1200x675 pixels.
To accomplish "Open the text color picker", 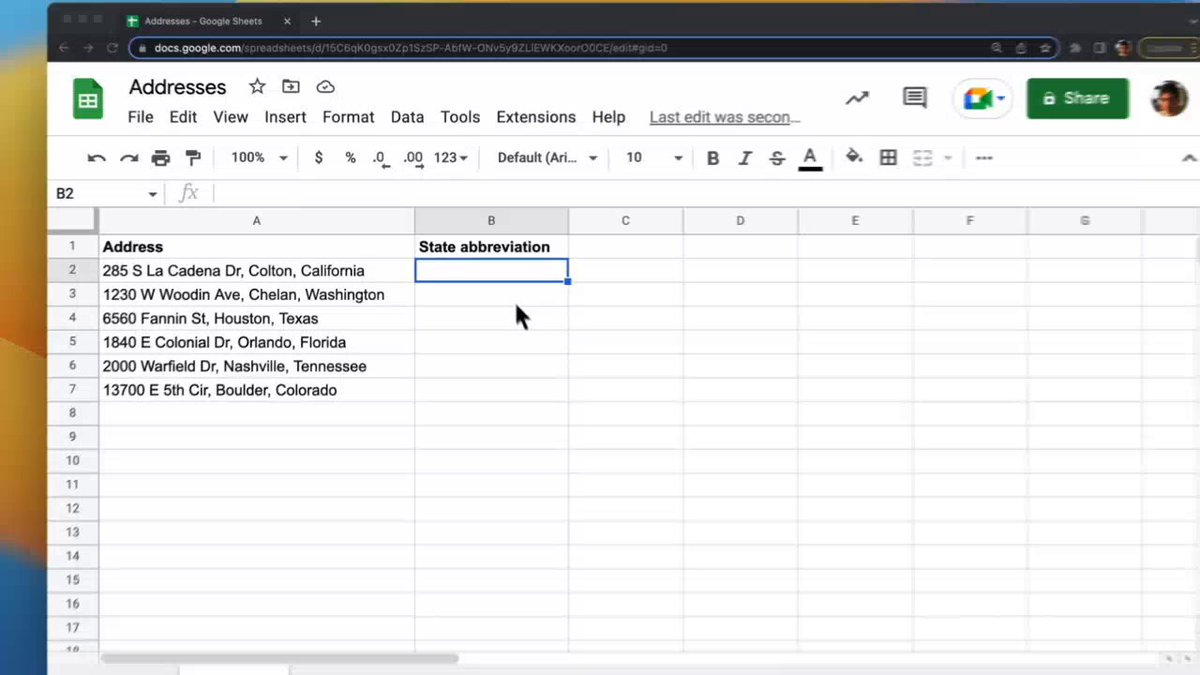I will pyautogui.click(x=810, y=158).
